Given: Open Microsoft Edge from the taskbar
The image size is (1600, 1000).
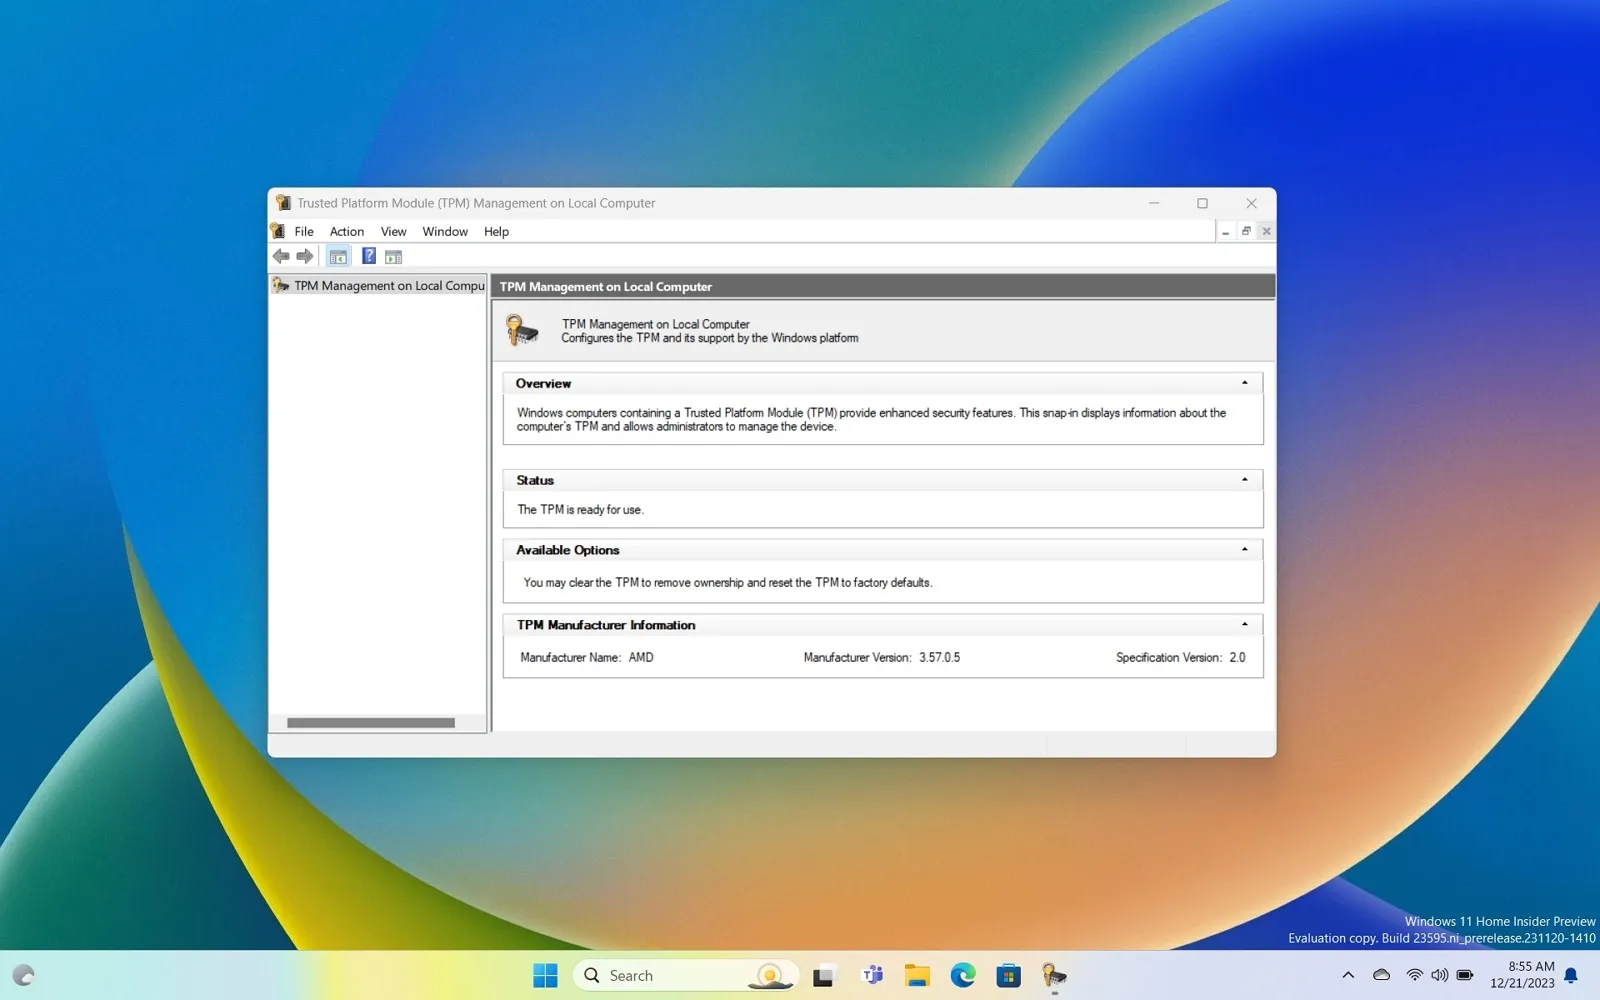Looking at the screenshot, I should click(x=963, y=975).
